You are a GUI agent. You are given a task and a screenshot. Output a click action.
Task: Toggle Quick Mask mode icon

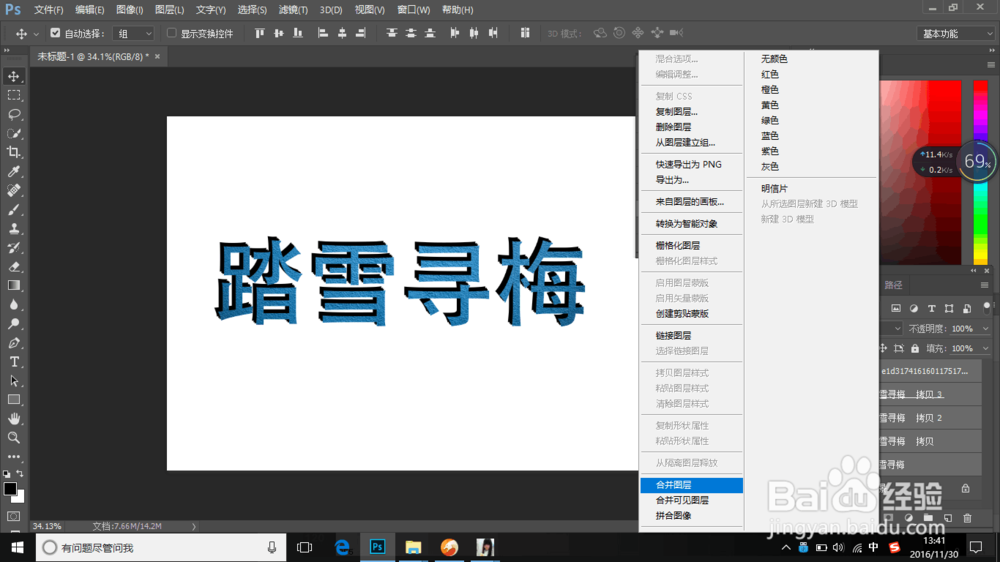pos(13,516)
